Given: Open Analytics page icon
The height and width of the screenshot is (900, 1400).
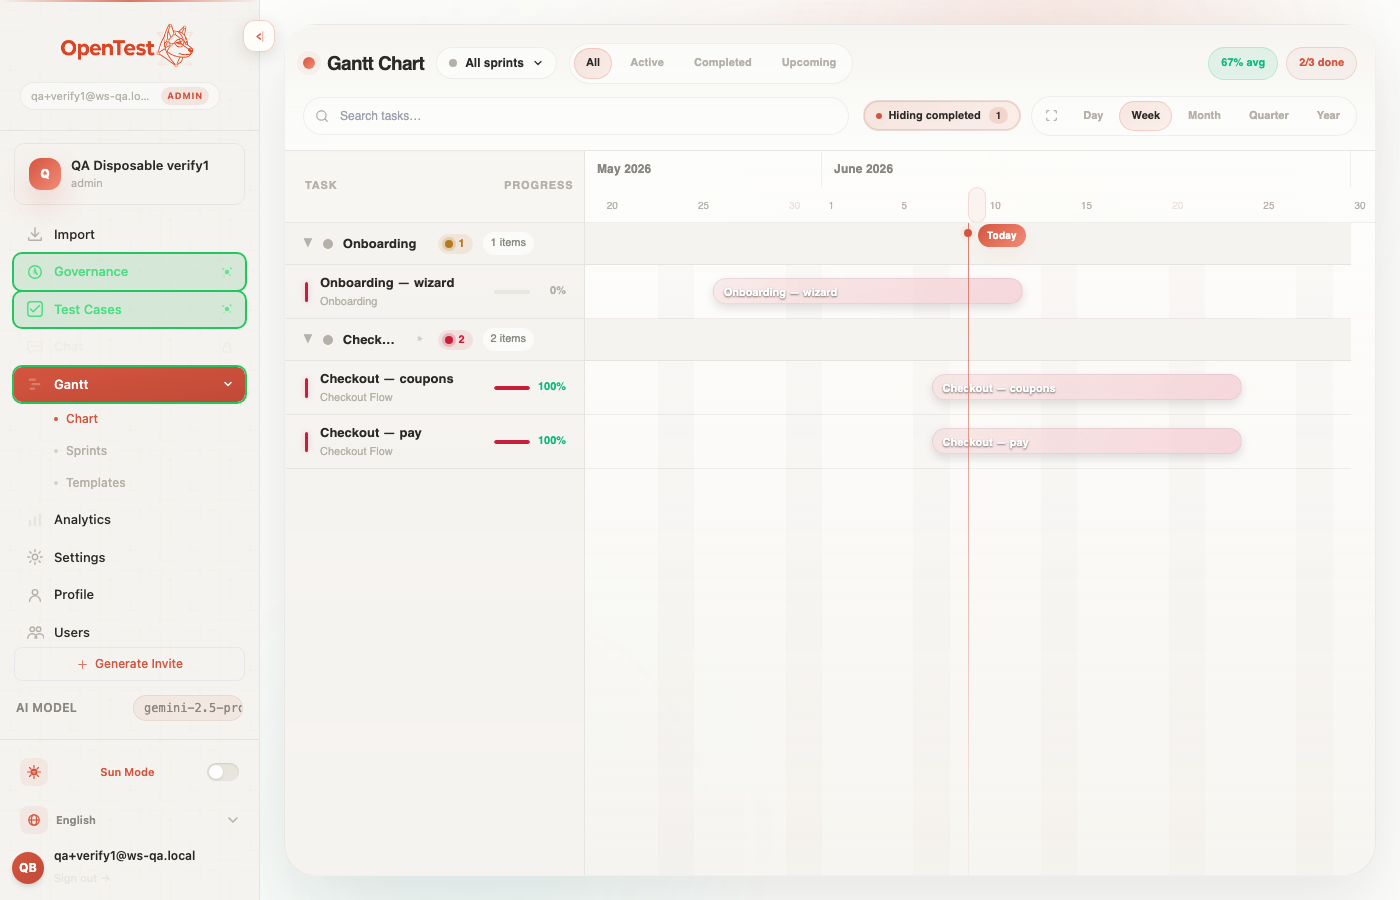Looking at the screenshot, I should point(35,520).
